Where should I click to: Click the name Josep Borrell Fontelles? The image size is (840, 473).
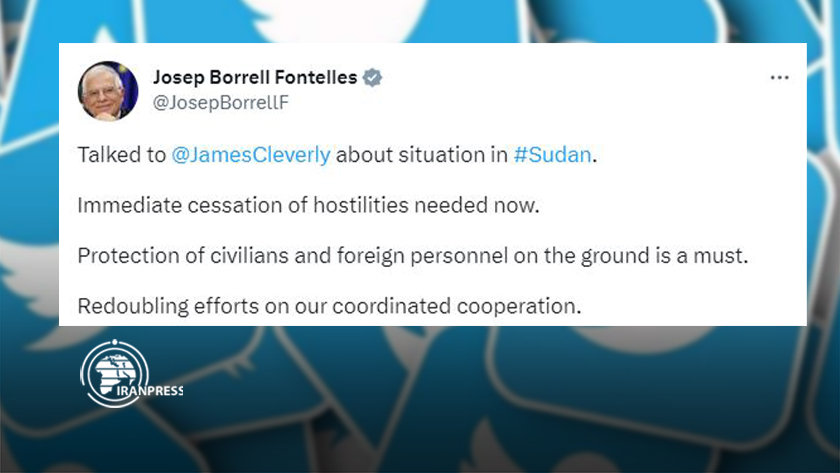(255, 78)
